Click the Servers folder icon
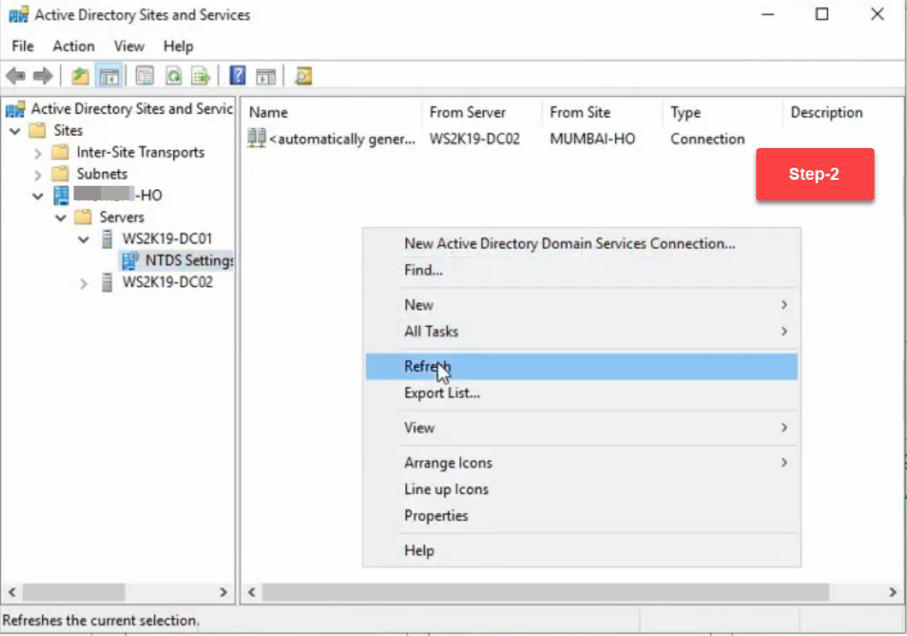 pyautogui.click(x=83, y=217)
